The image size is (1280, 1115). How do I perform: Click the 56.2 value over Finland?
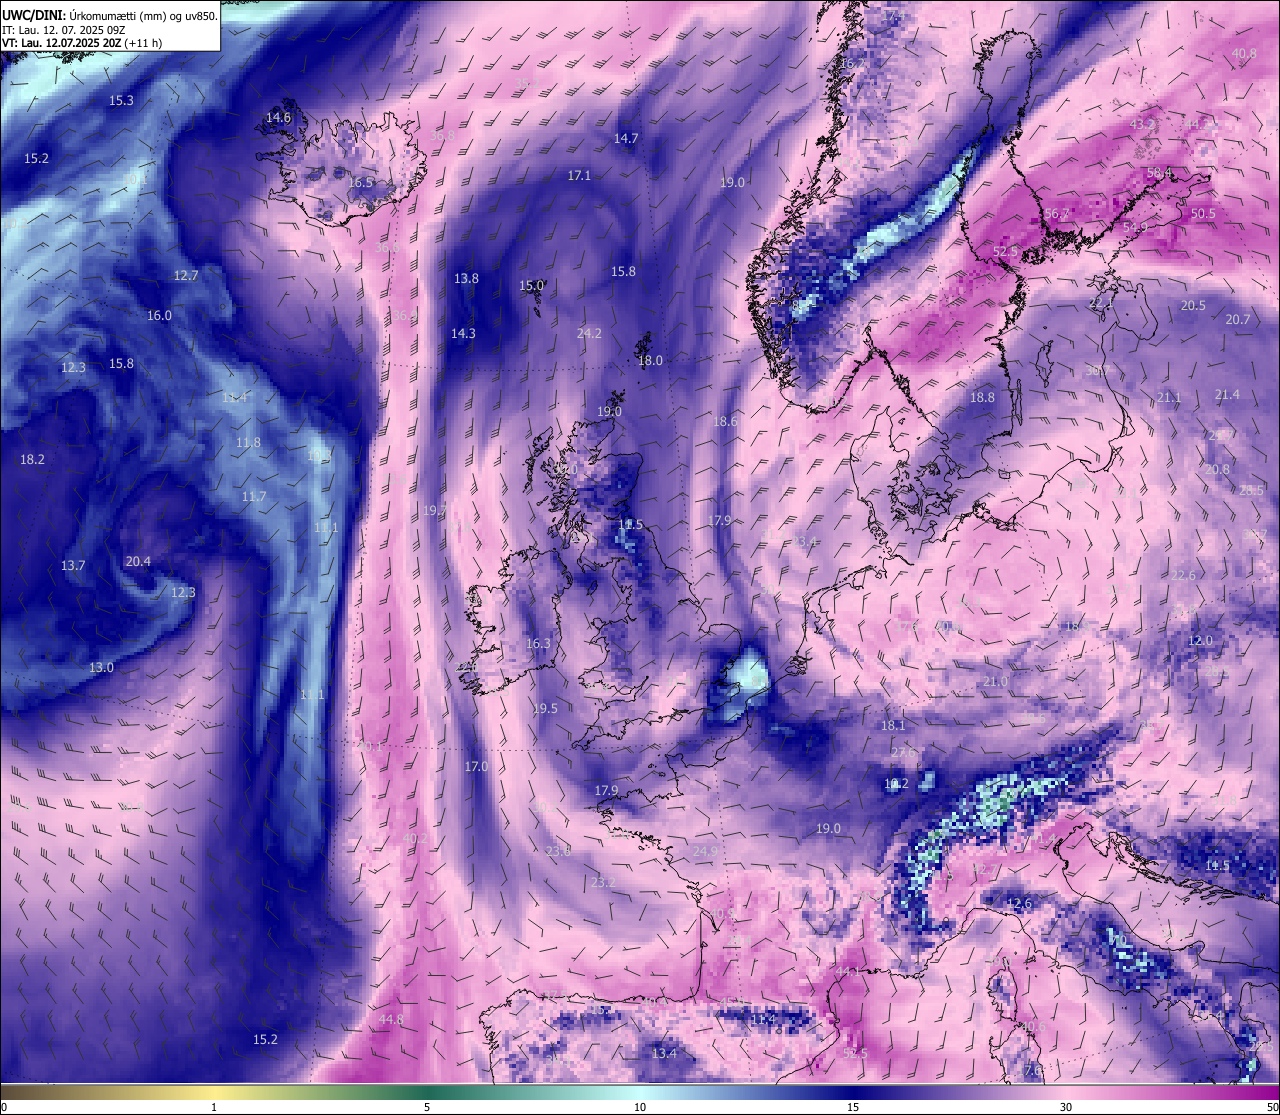click(1057, 214)
